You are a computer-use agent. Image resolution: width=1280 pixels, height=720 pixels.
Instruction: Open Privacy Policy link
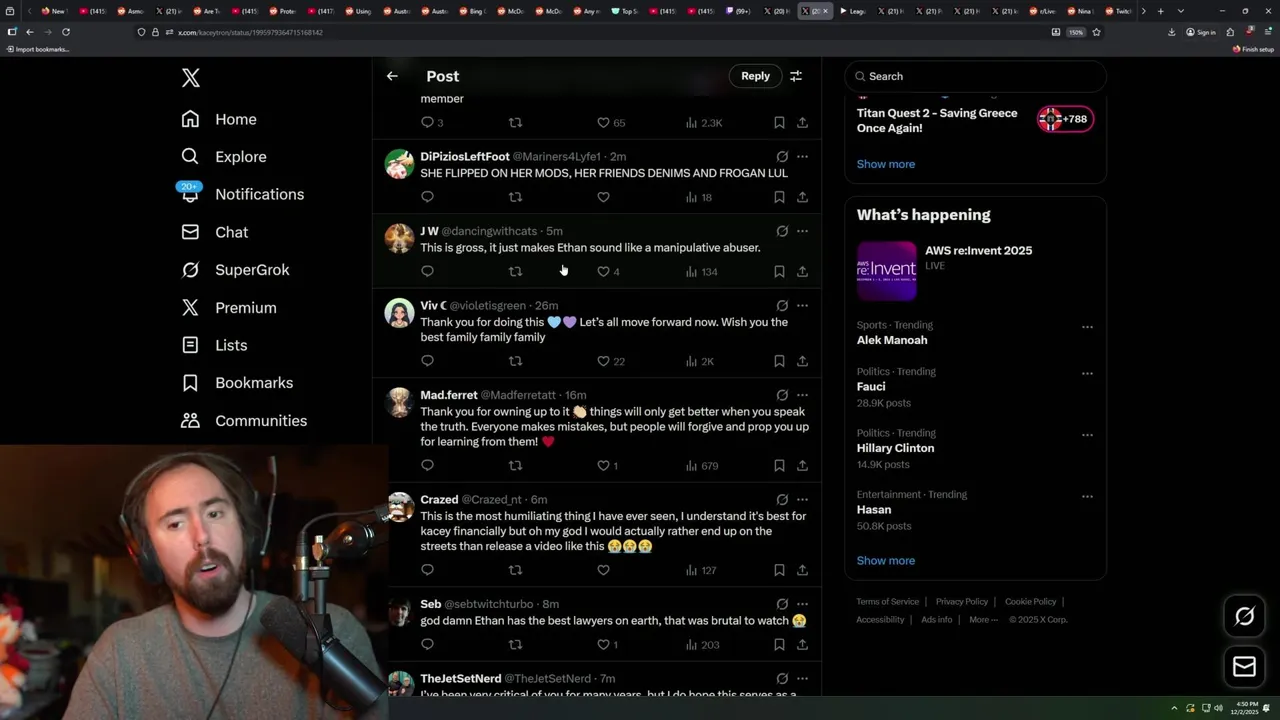(x=962, y=602)
